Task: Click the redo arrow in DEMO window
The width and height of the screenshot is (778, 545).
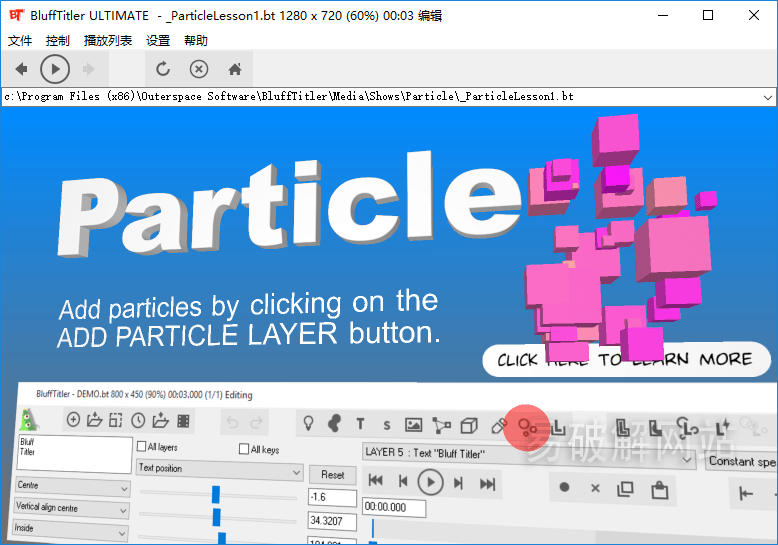Action: pos(257,423)
